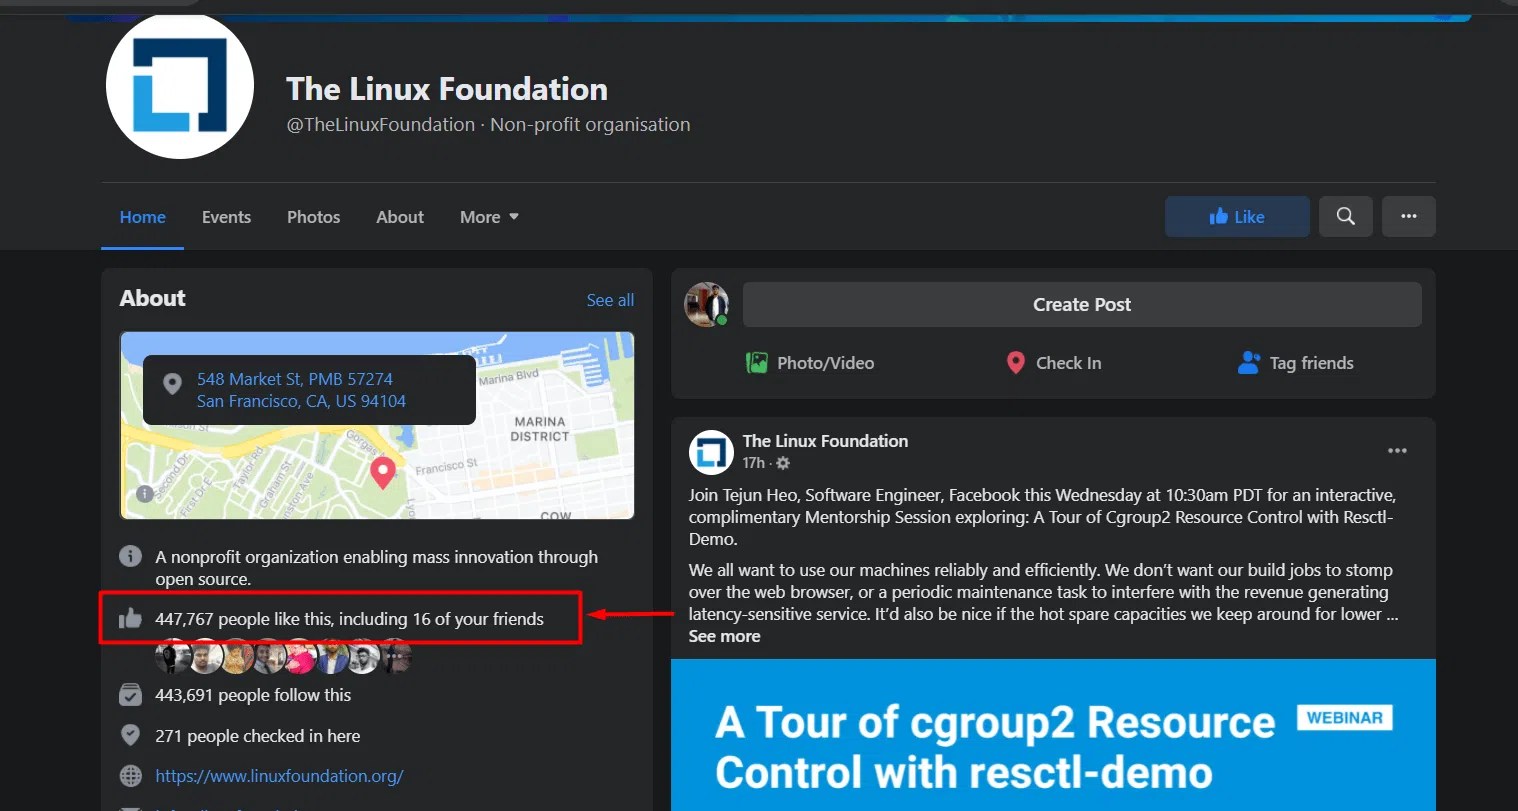Open the page options ellipsis icon

click(x=1408, y=216)
